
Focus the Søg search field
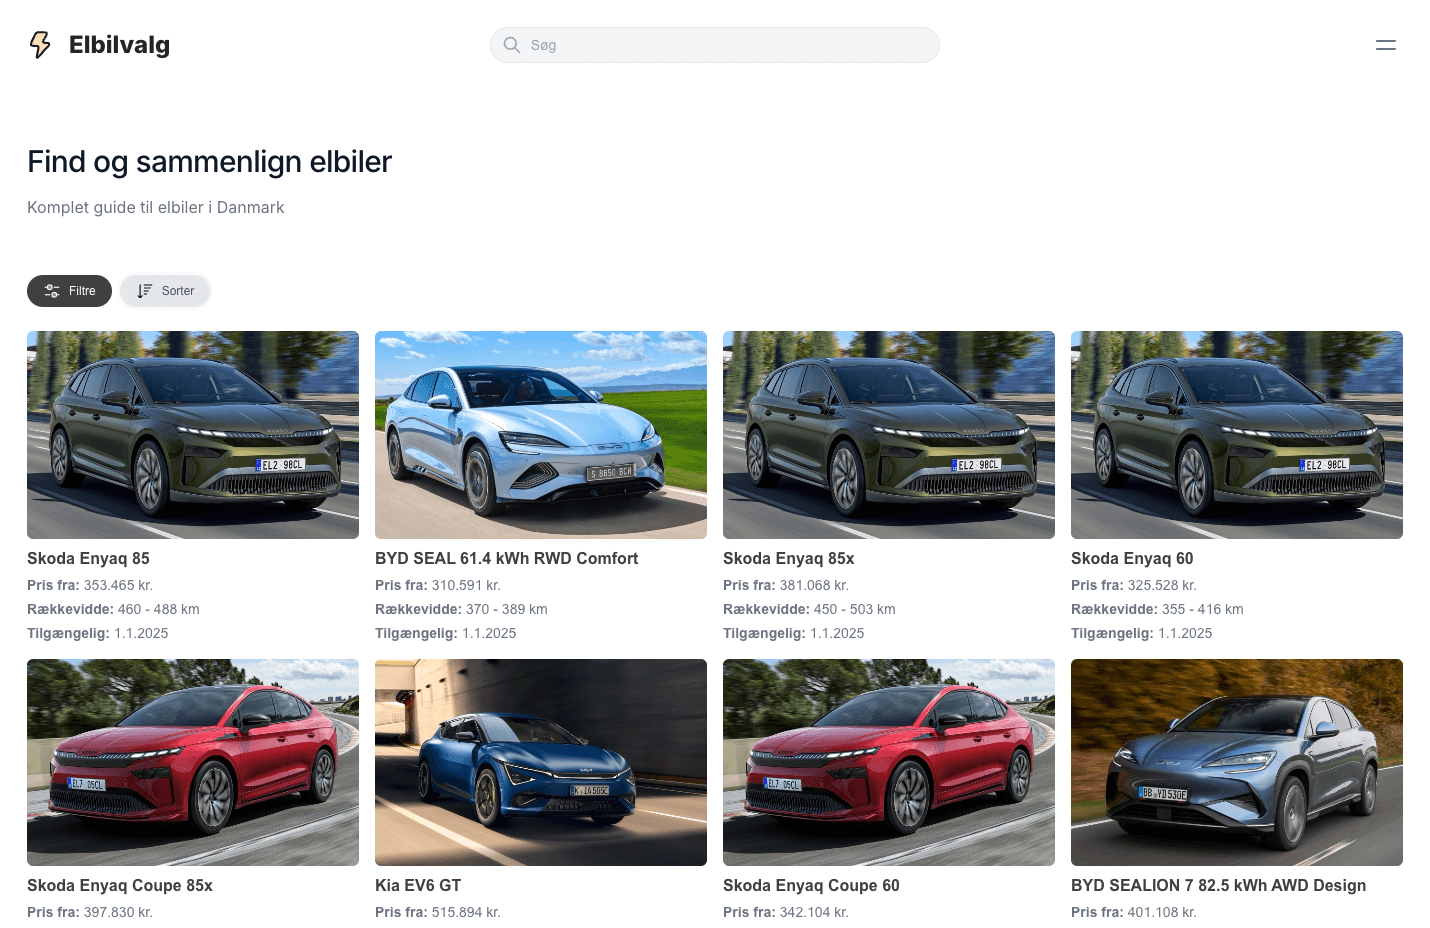click(x=715, y=45)
